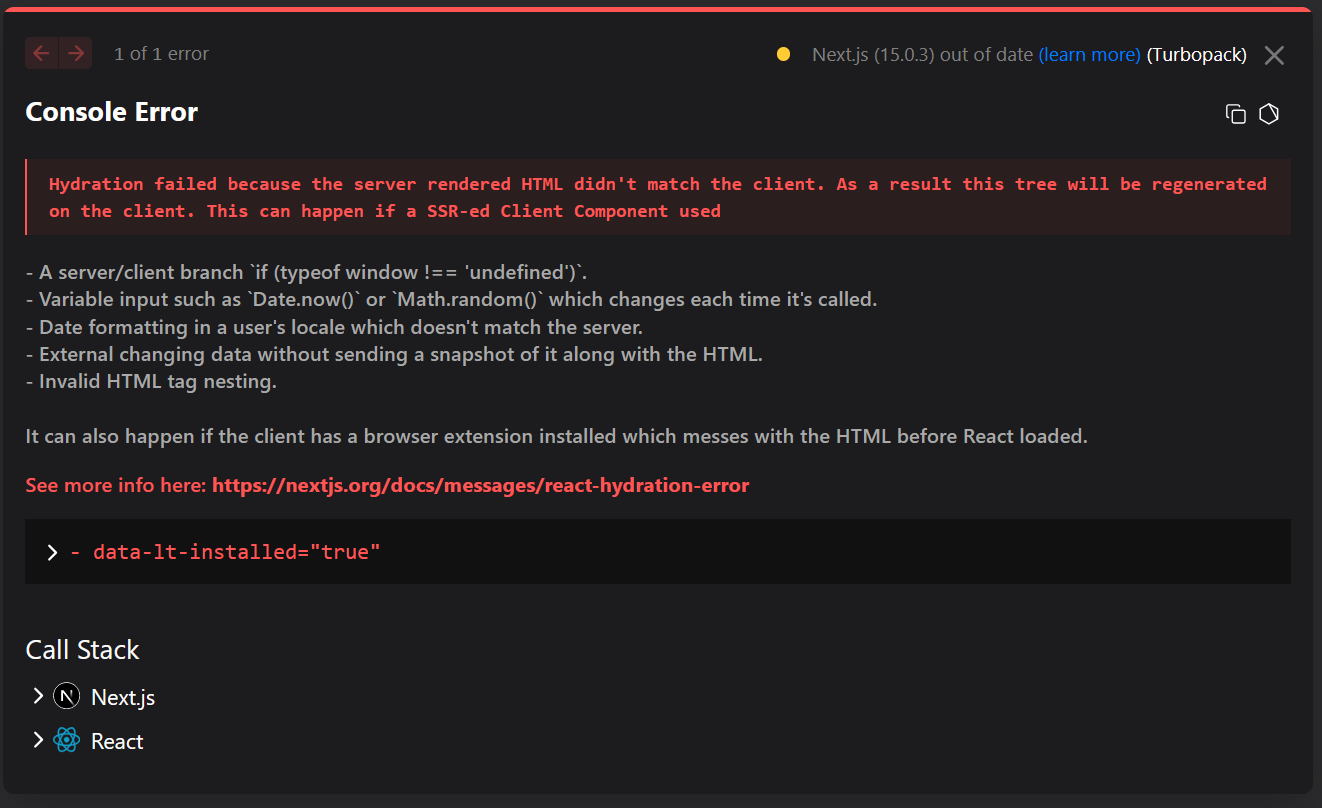Click the browser extension explanation line

click(556, 437)
